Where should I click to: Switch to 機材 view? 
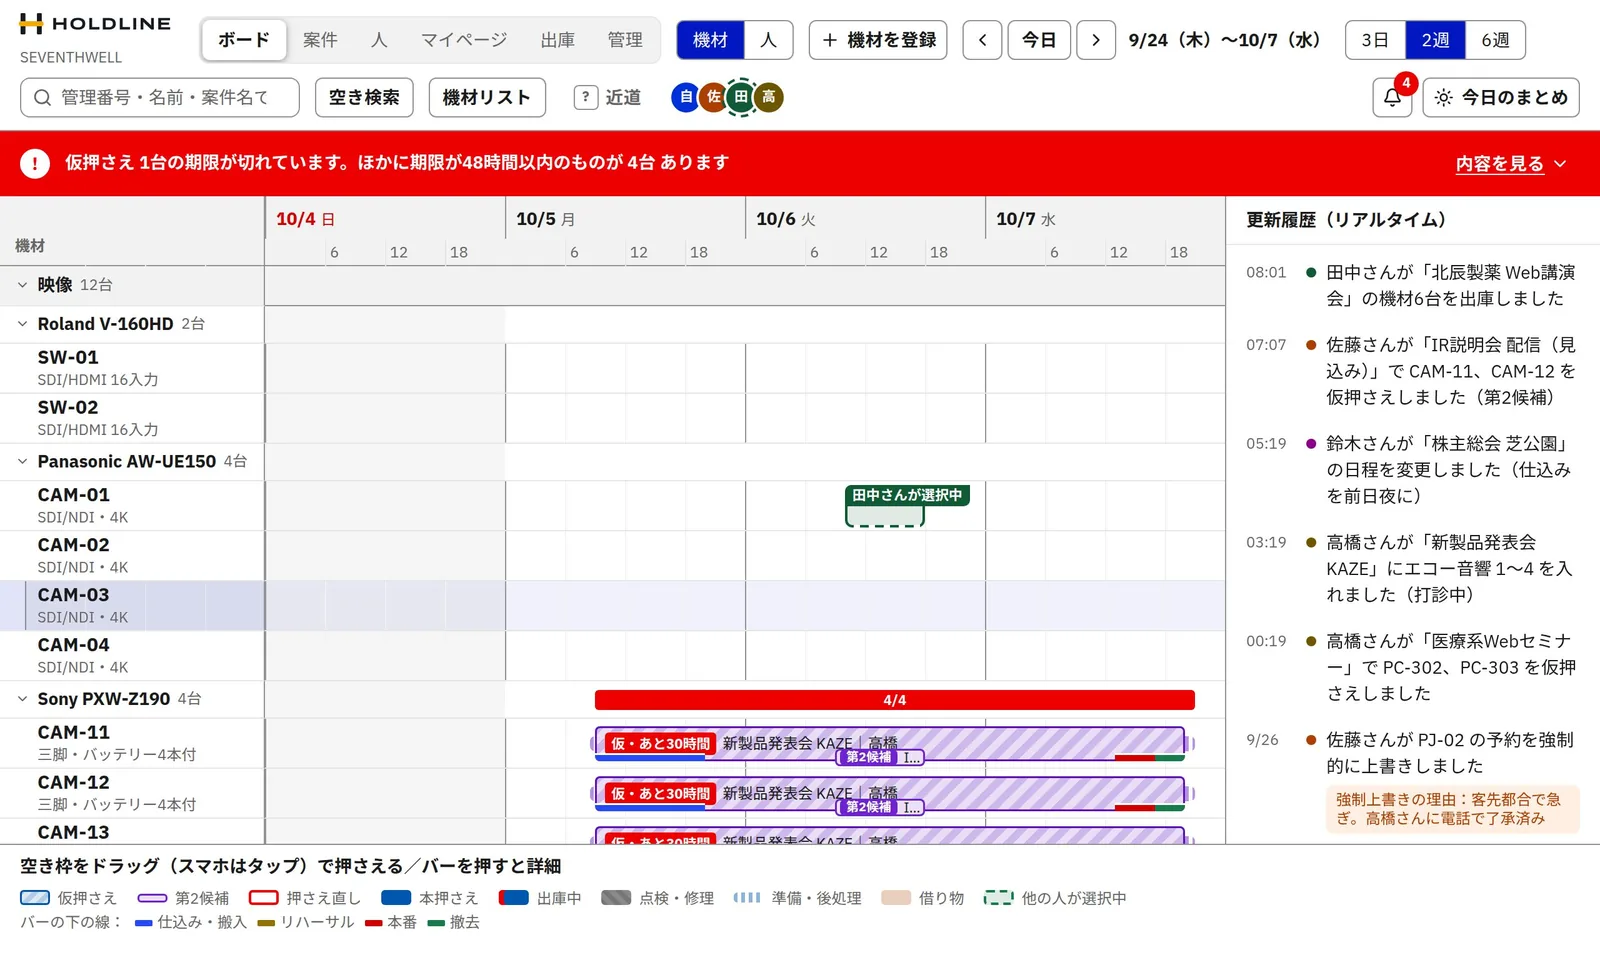coord(711,40)
